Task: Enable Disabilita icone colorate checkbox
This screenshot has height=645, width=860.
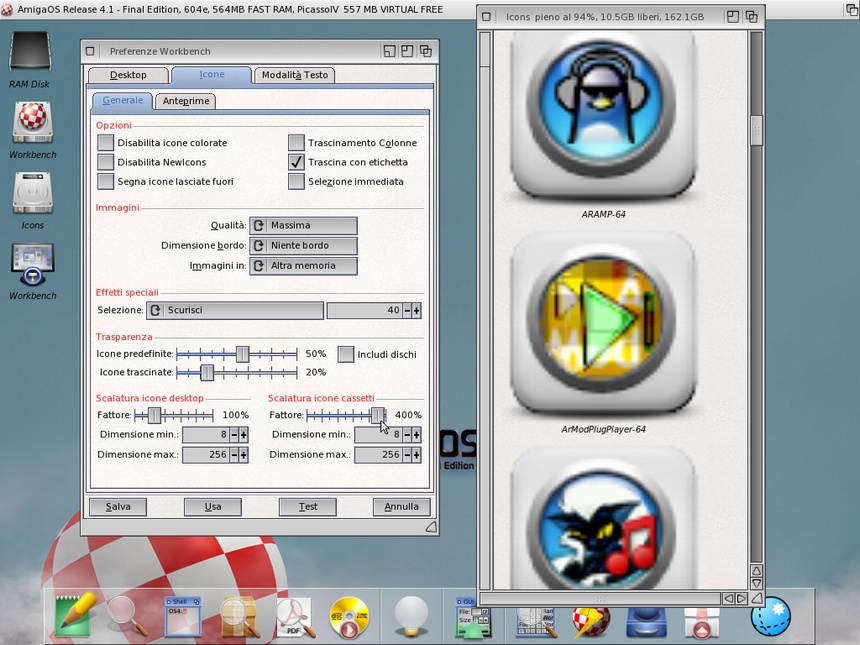Action: point(106,143)
